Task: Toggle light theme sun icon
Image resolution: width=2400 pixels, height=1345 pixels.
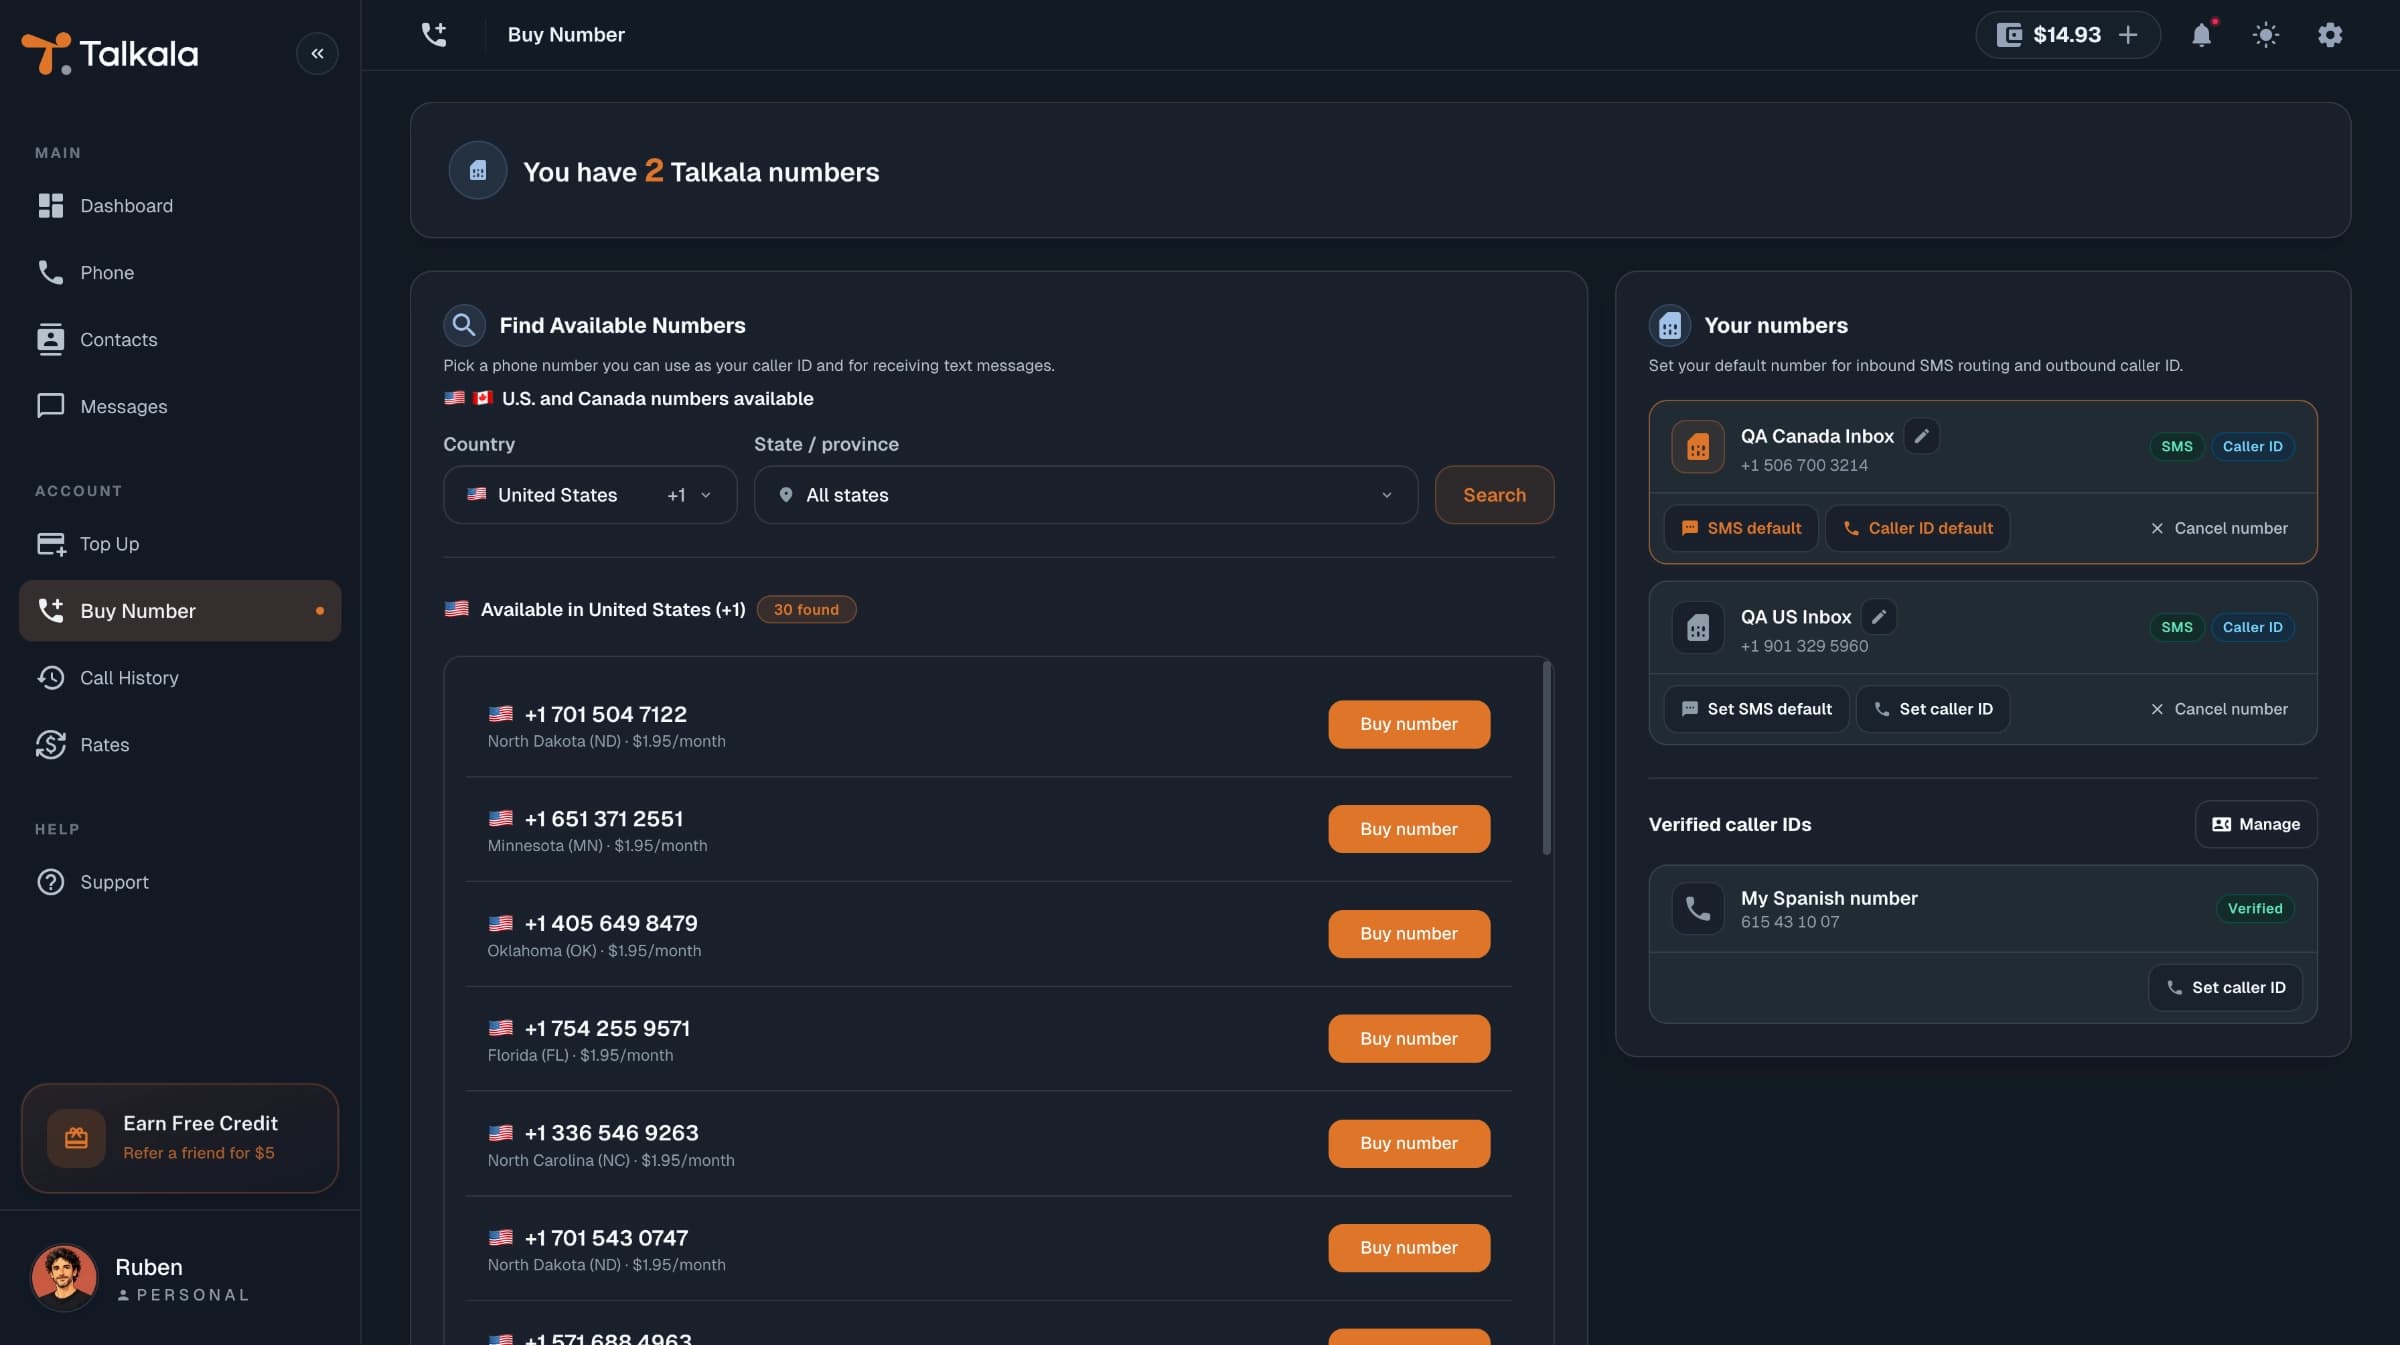Action: point(2265,35)
